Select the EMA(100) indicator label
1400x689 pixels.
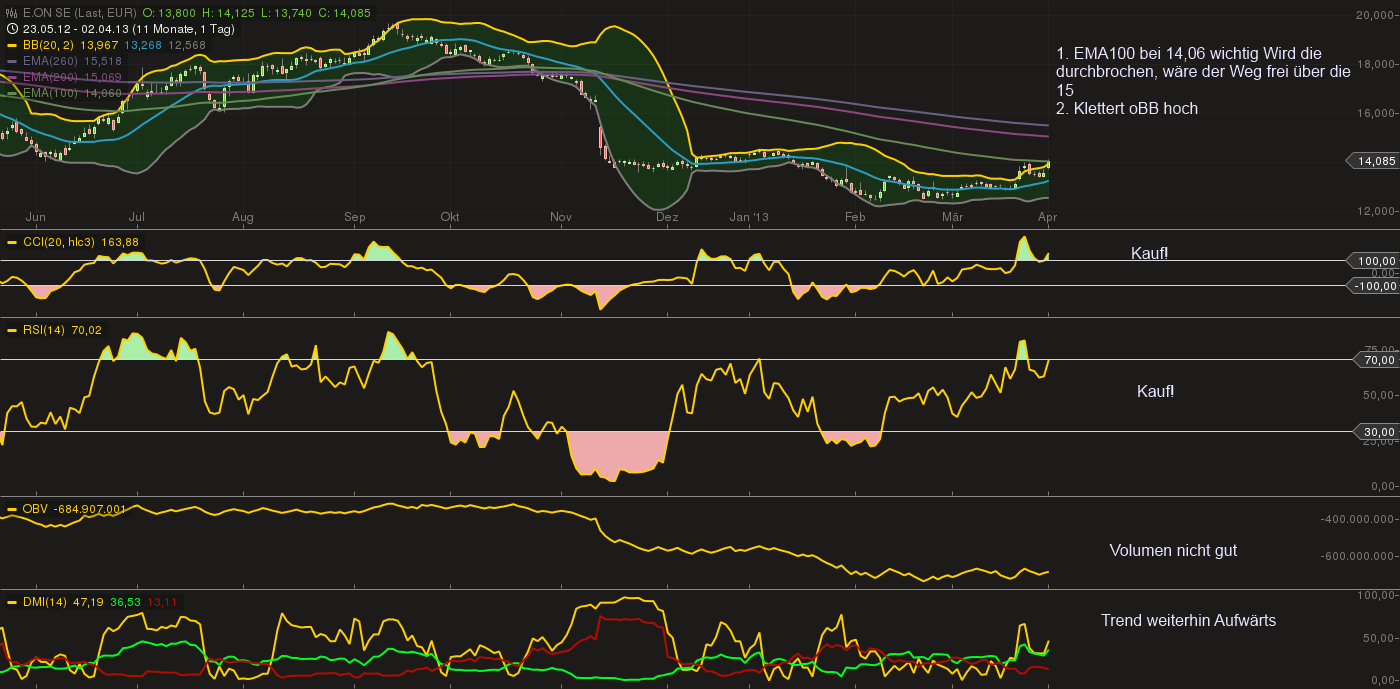(x=51, y=93)
